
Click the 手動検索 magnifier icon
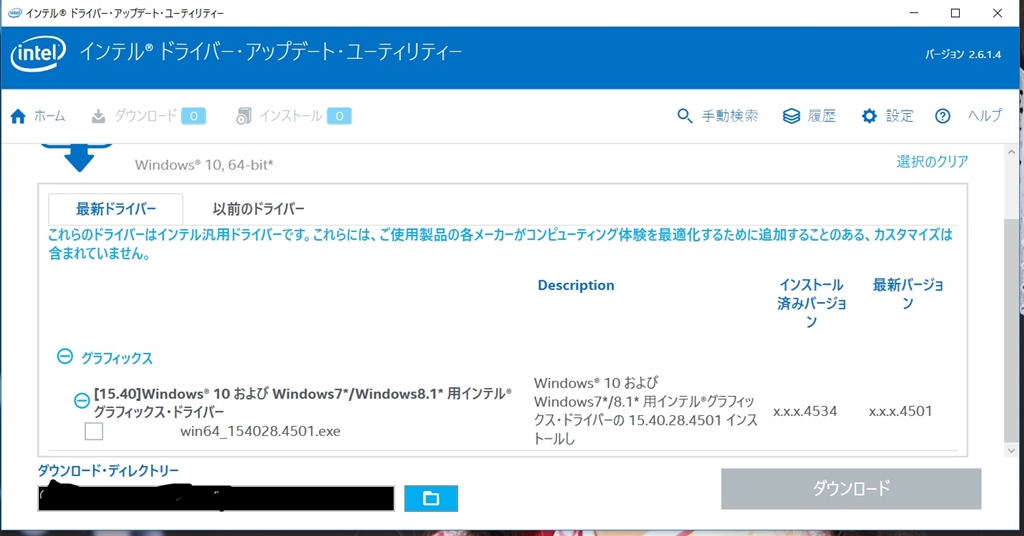tap(684, 116)
